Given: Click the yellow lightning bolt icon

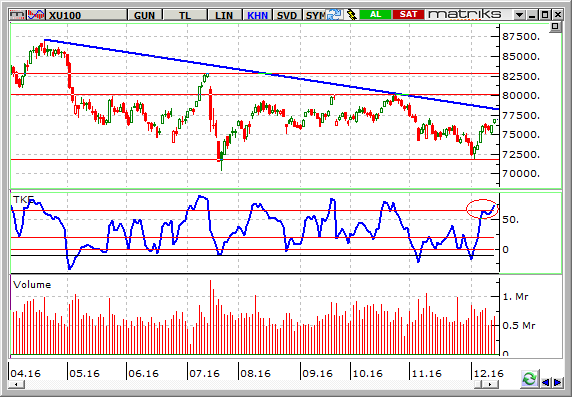Looking at the screenshot, I should point(351,15).
